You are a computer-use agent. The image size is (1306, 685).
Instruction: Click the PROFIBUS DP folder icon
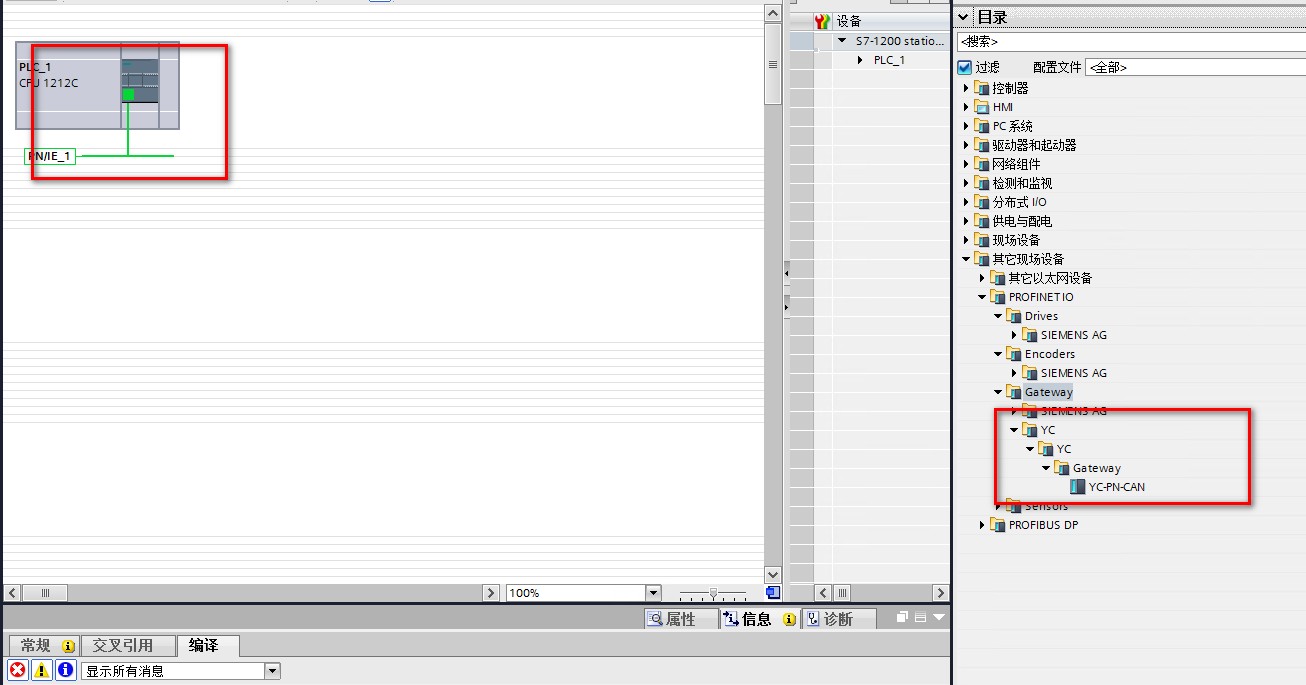997,525
